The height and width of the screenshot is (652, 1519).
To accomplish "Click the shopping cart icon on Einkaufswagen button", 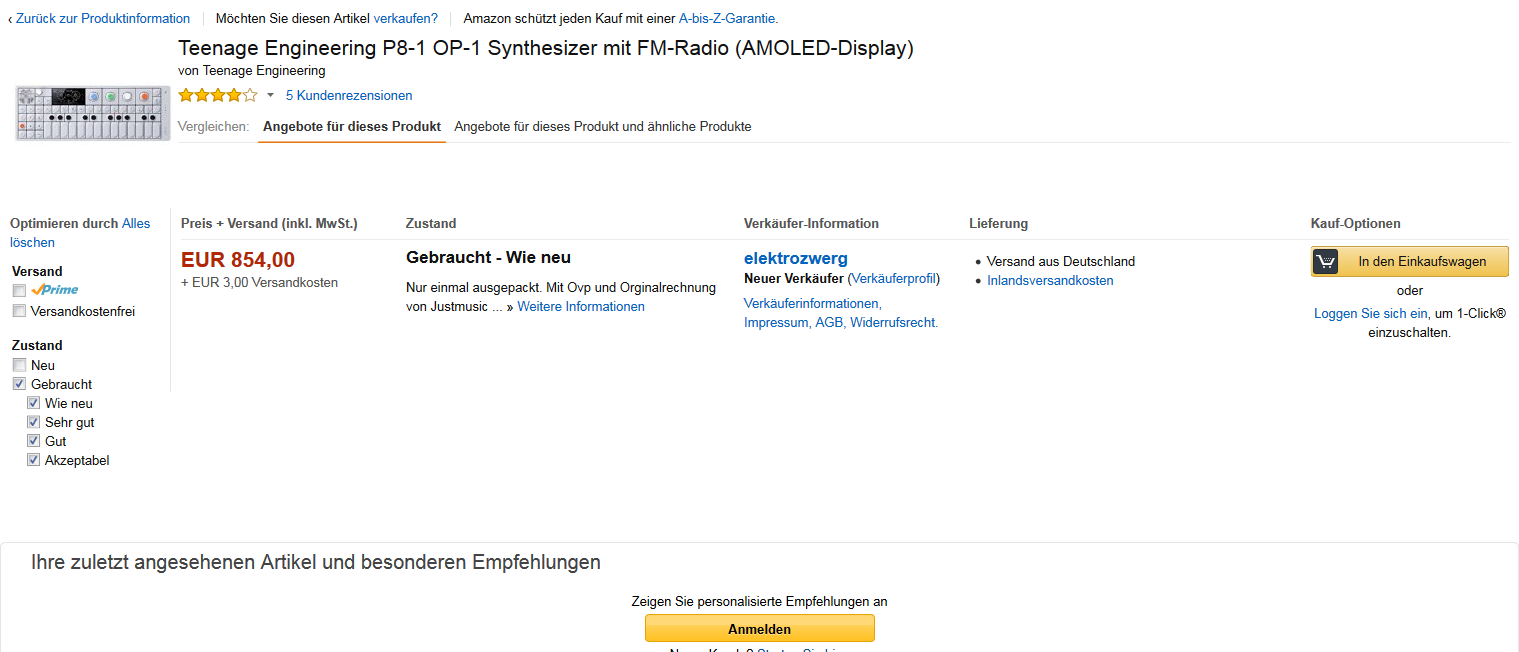I will click(1326, 262).
